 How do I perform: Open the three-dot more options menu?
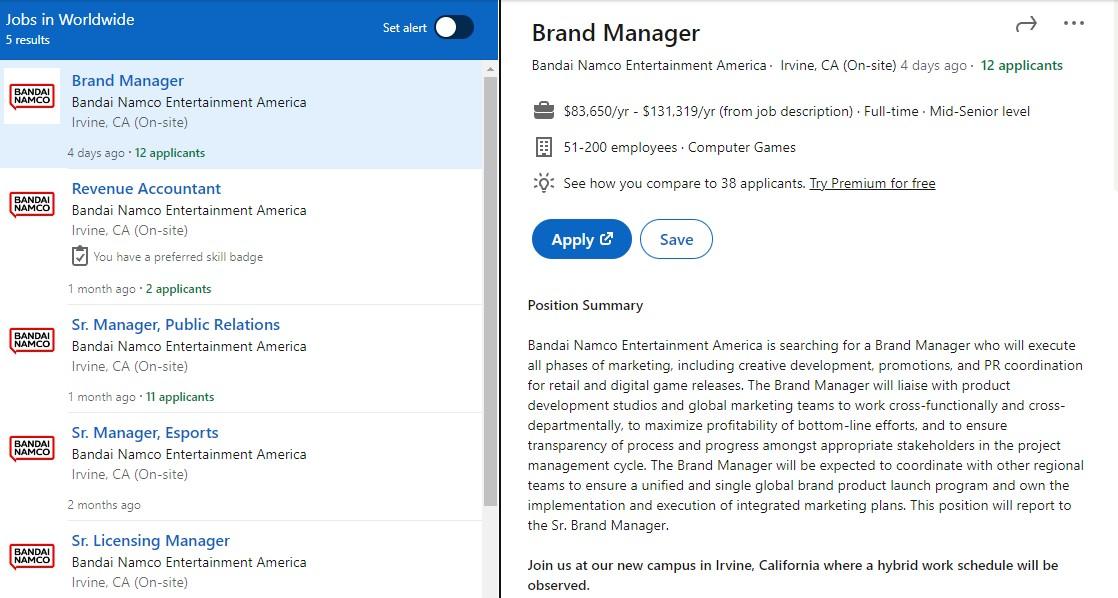click(1074, 24)
